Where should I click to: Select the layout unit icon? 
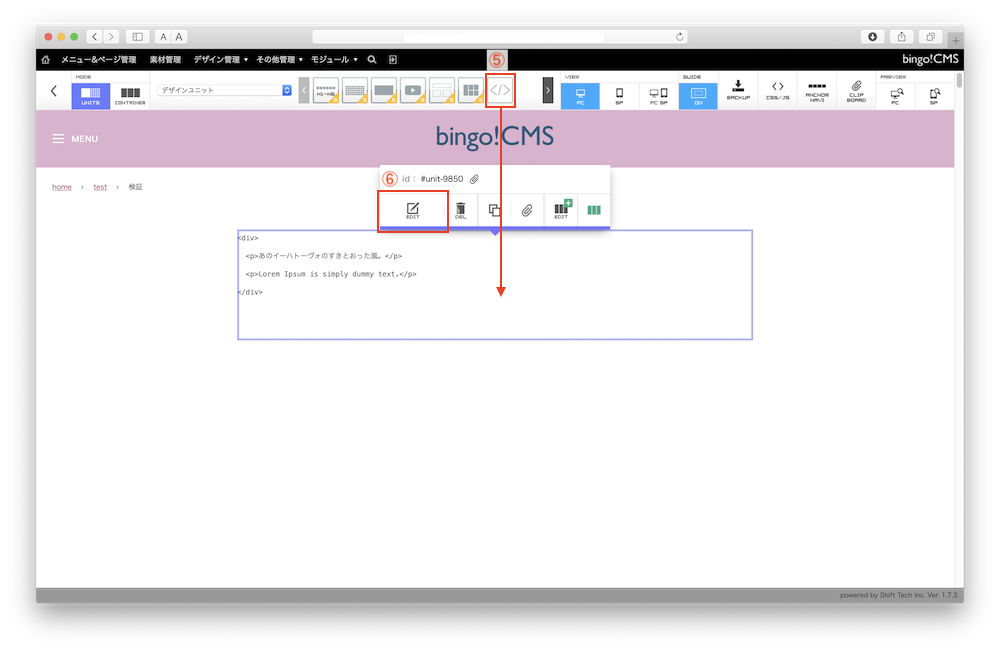tap(442, 91)
